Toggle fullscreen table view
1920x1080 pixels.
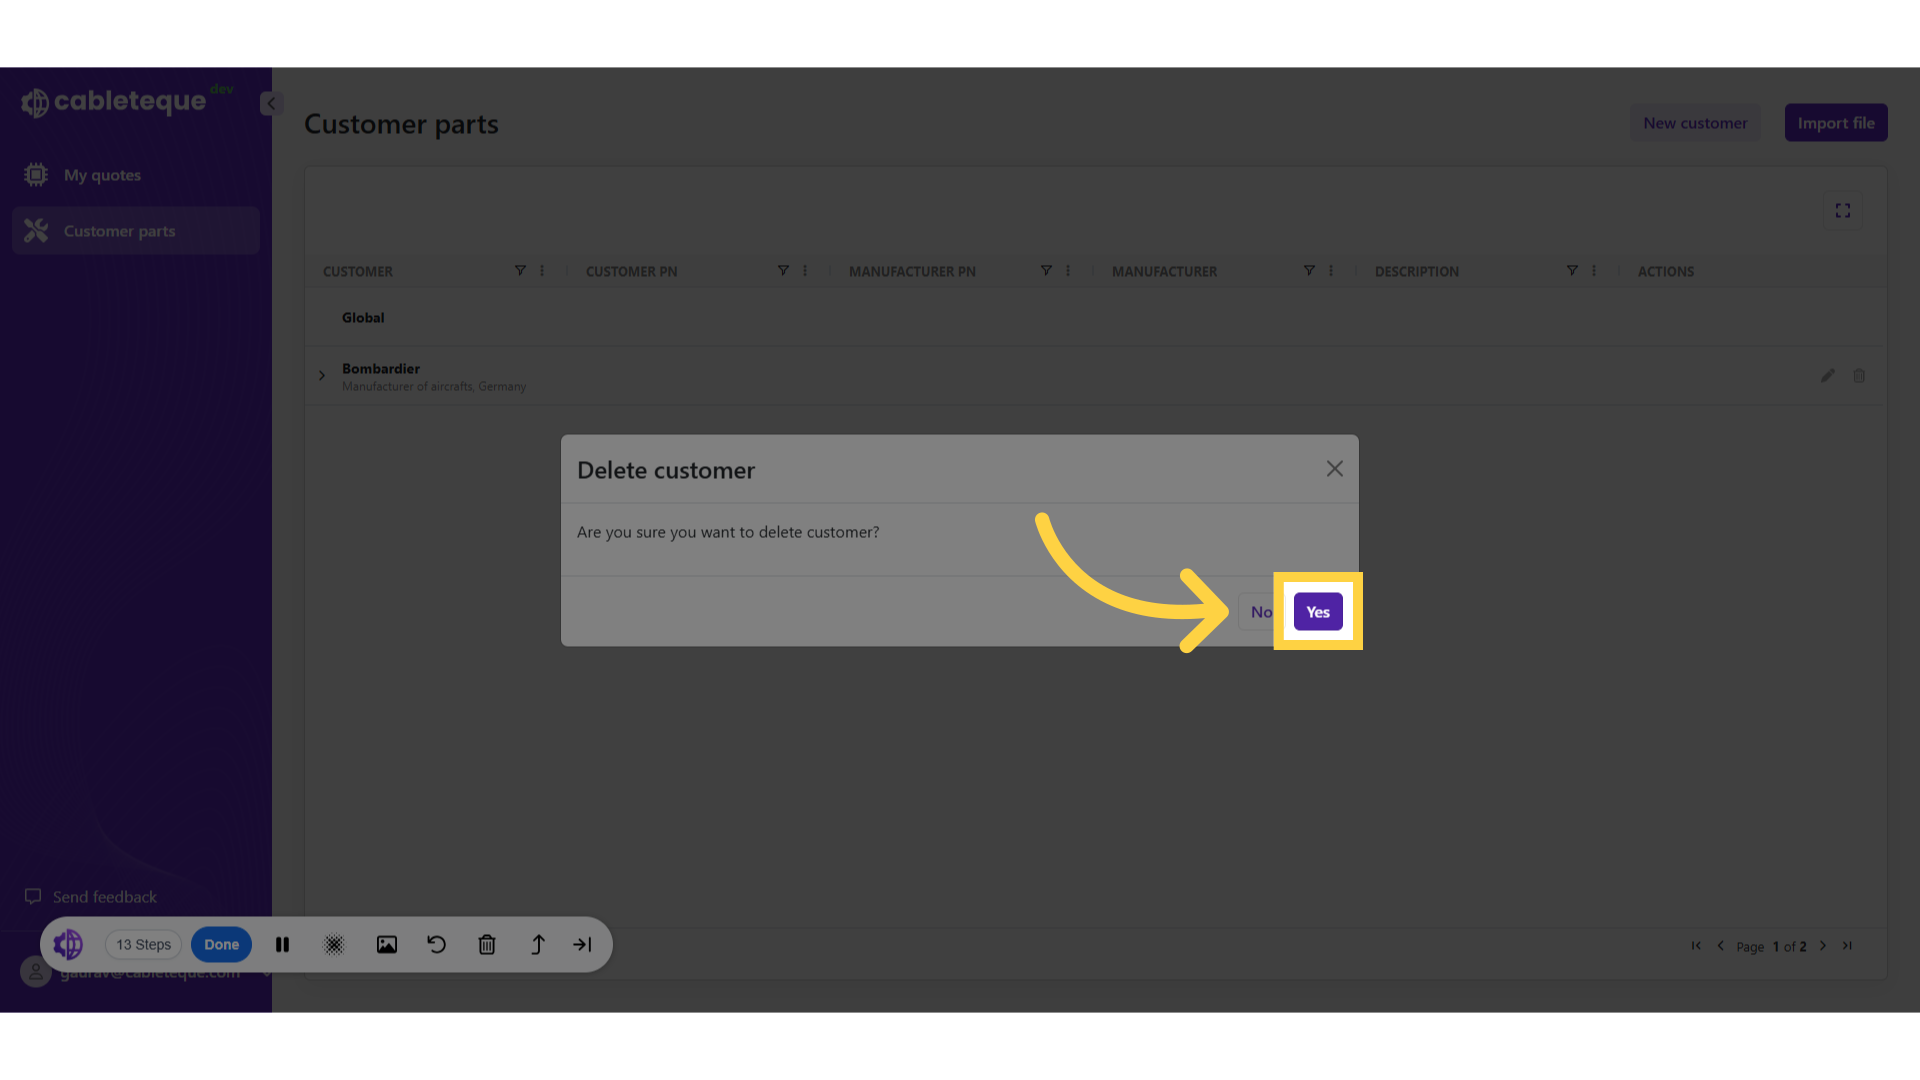pos(1842,211)
